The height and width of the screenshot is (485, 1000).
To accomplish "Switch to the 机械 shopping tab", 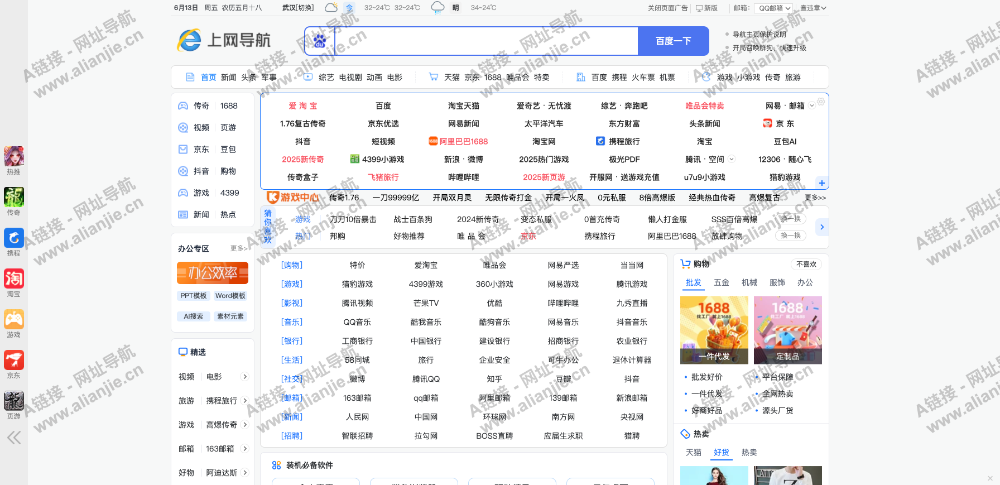I will (749, 282).
